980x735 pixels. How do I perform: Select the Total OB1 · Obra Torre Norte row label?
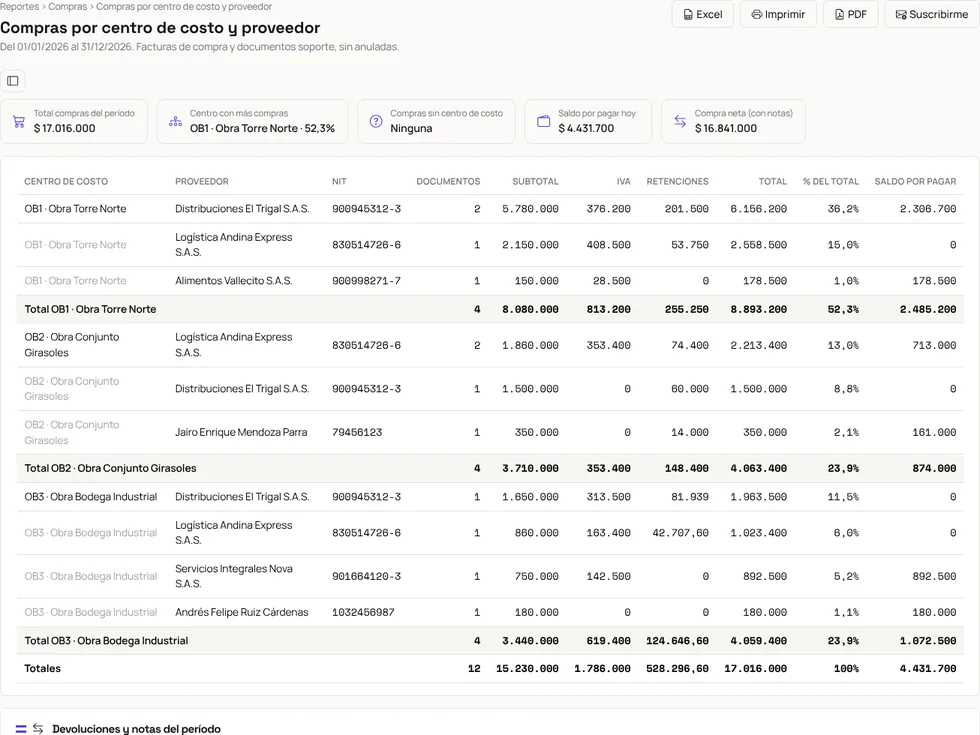[x=90, y=309]
